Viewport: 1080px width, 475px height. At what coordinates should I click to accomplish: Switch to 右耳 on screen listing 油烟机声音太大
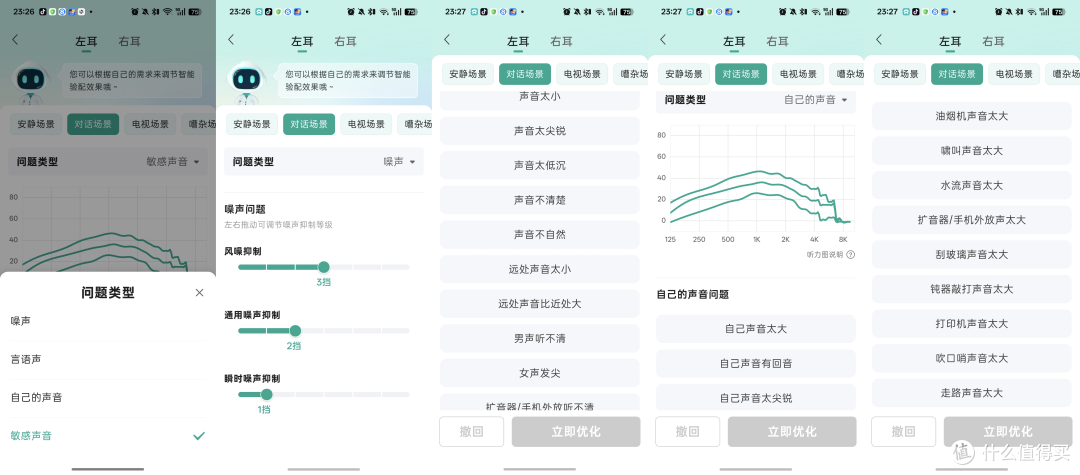[x=993, y=41]
